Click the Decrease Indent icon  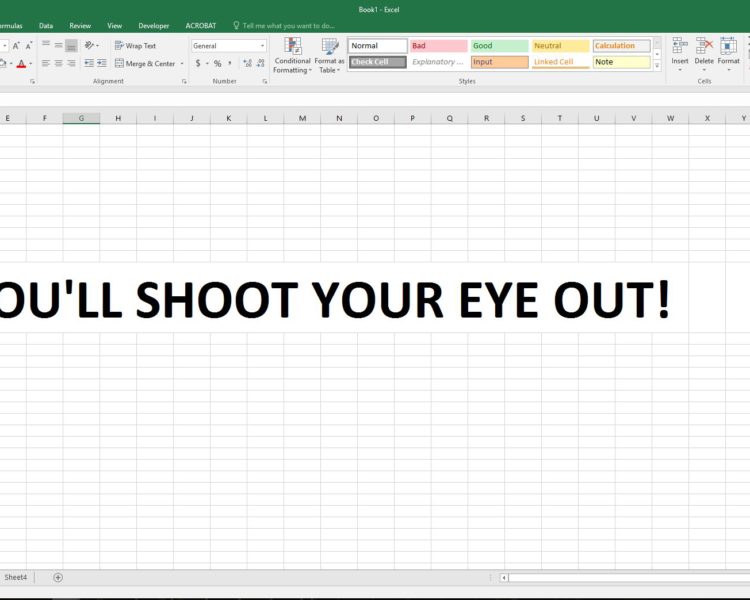pos(89,63)
